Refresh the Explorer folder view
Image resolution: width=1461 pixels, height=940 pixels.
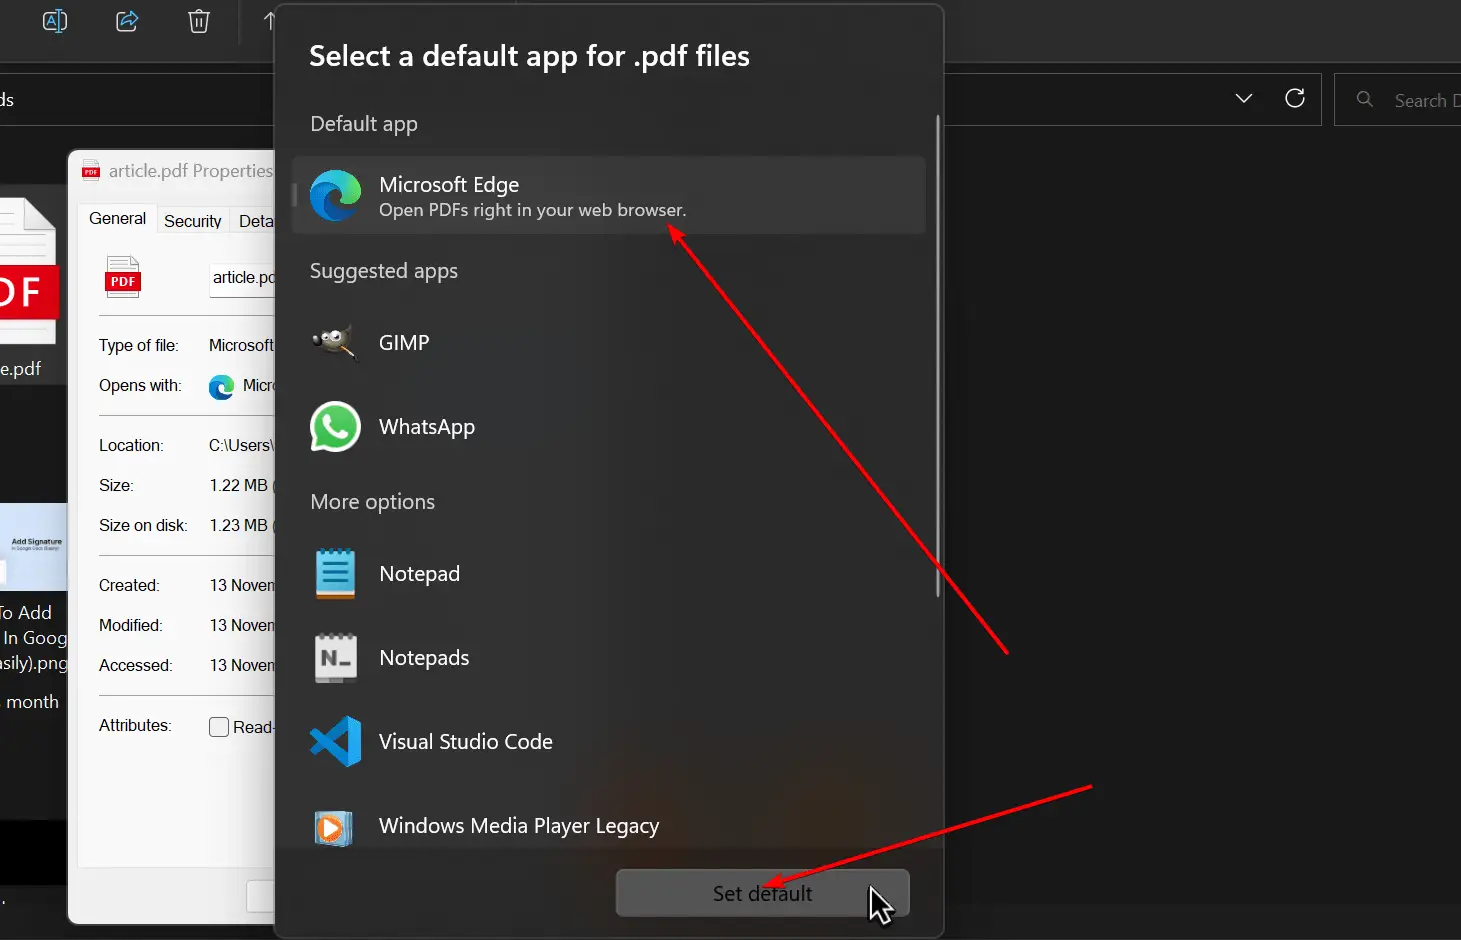tap(1295, 98)
